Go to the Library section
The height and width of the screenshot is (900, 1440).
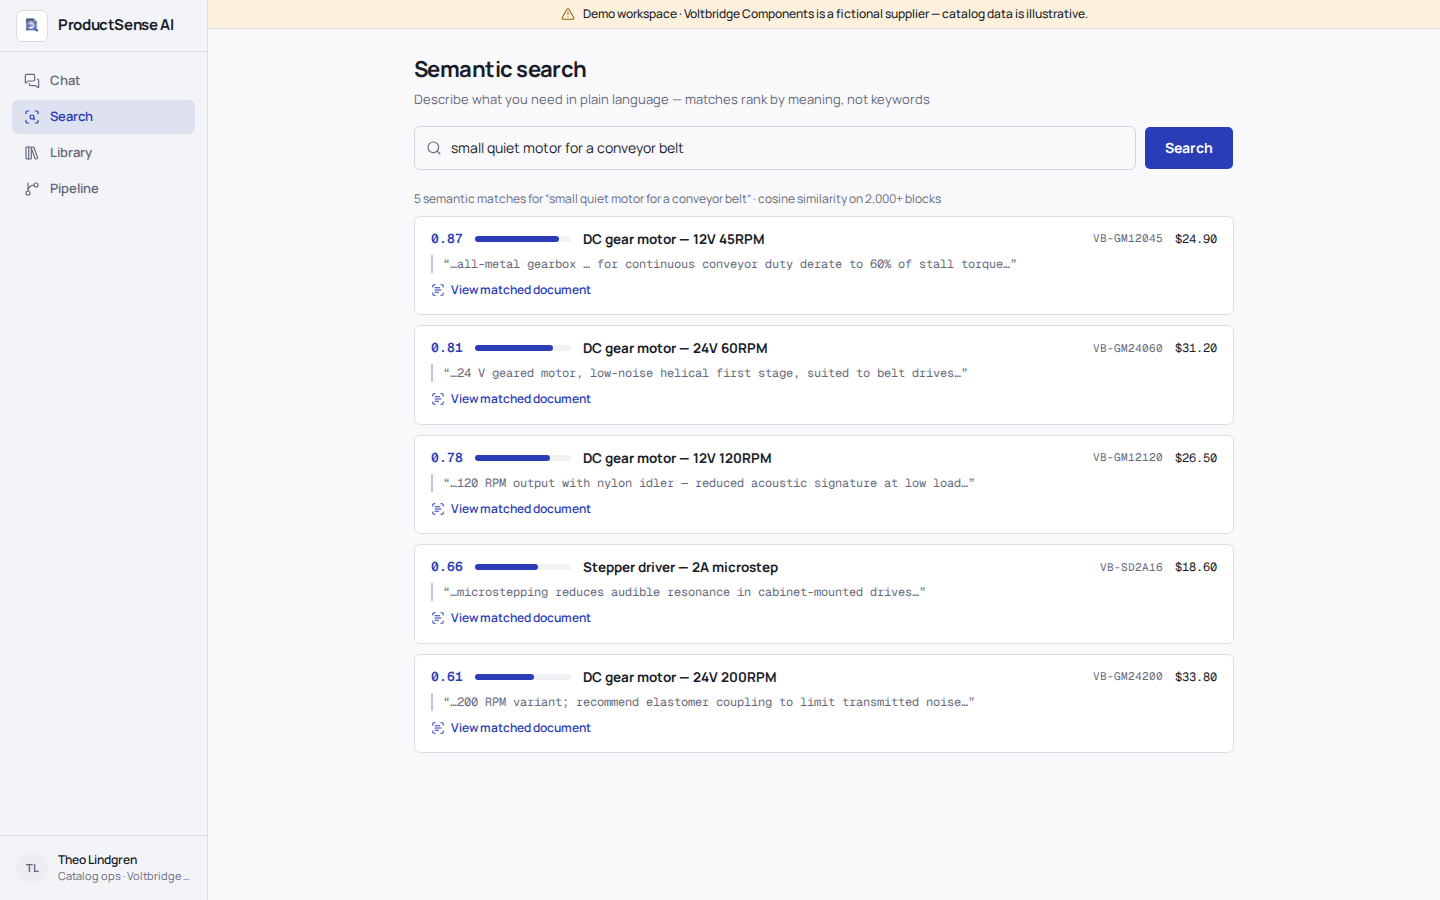coord(103,153)
